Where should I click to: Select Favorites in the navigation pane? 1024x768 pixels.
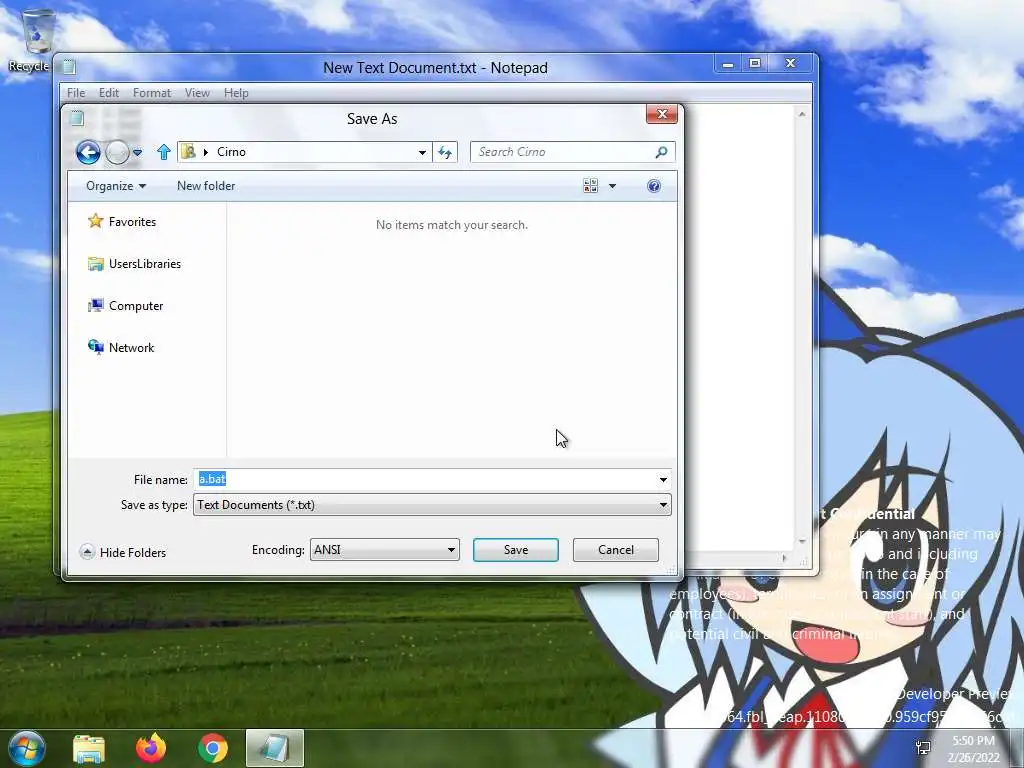coord(122,221)
